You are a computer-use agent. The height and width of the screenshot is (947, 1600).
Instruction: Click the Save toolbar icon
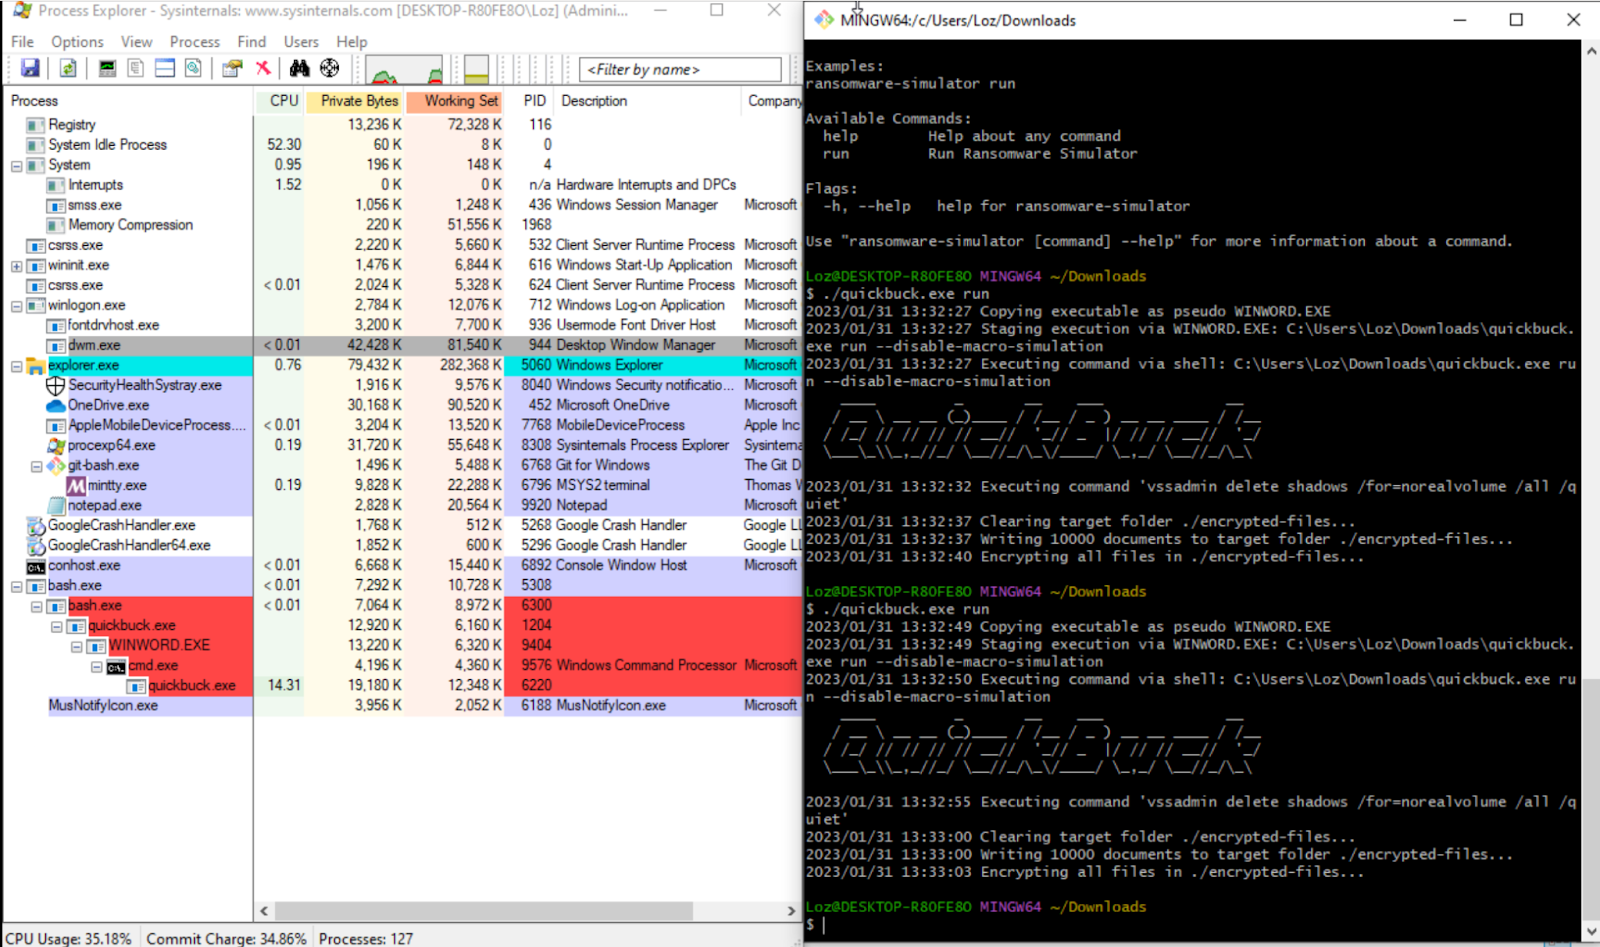pyautogui.click(x=30, y=68)
